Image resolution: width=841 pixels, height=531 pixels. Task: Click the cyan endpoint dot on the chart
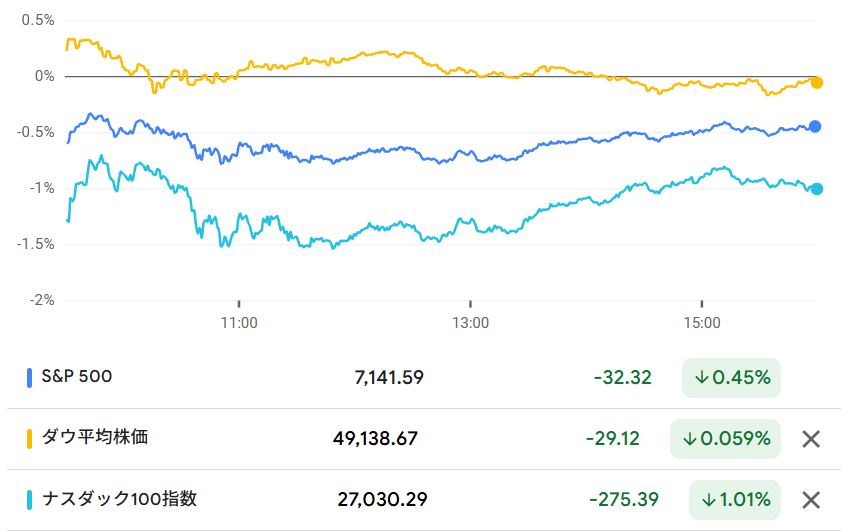tap(817, 189)
